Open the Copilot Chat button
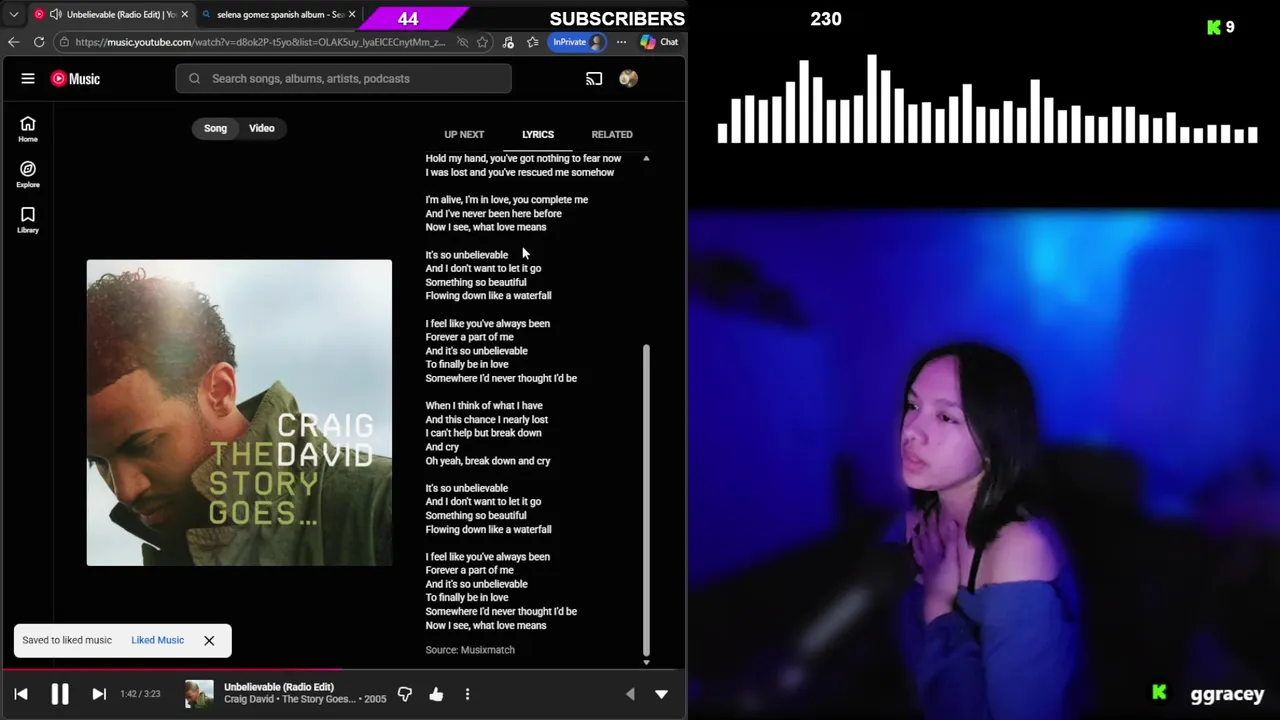 pos(660,42)
